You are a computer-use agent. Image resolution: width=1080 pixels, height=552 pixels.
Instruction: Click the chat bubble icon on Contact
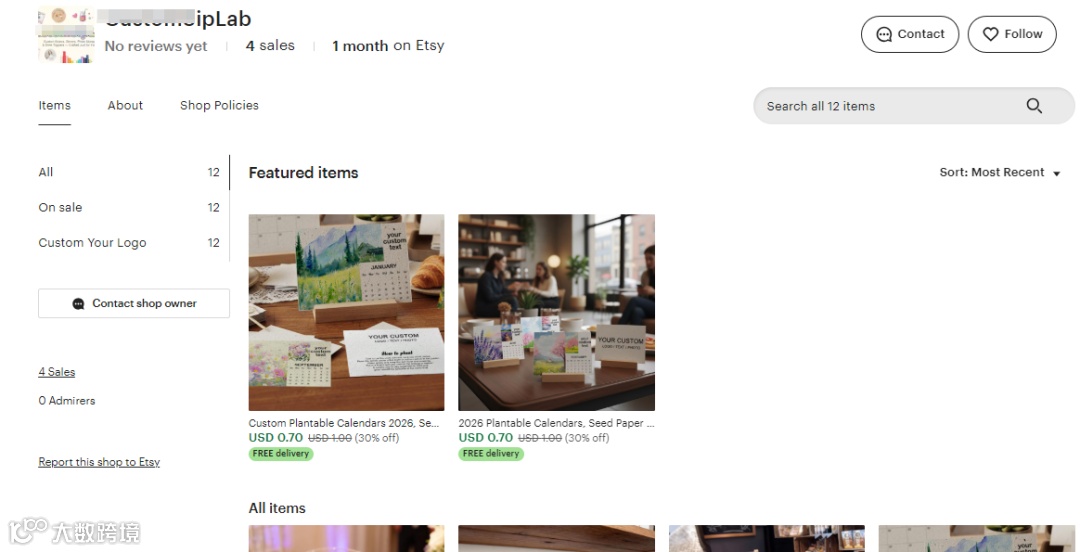(884, 34)
